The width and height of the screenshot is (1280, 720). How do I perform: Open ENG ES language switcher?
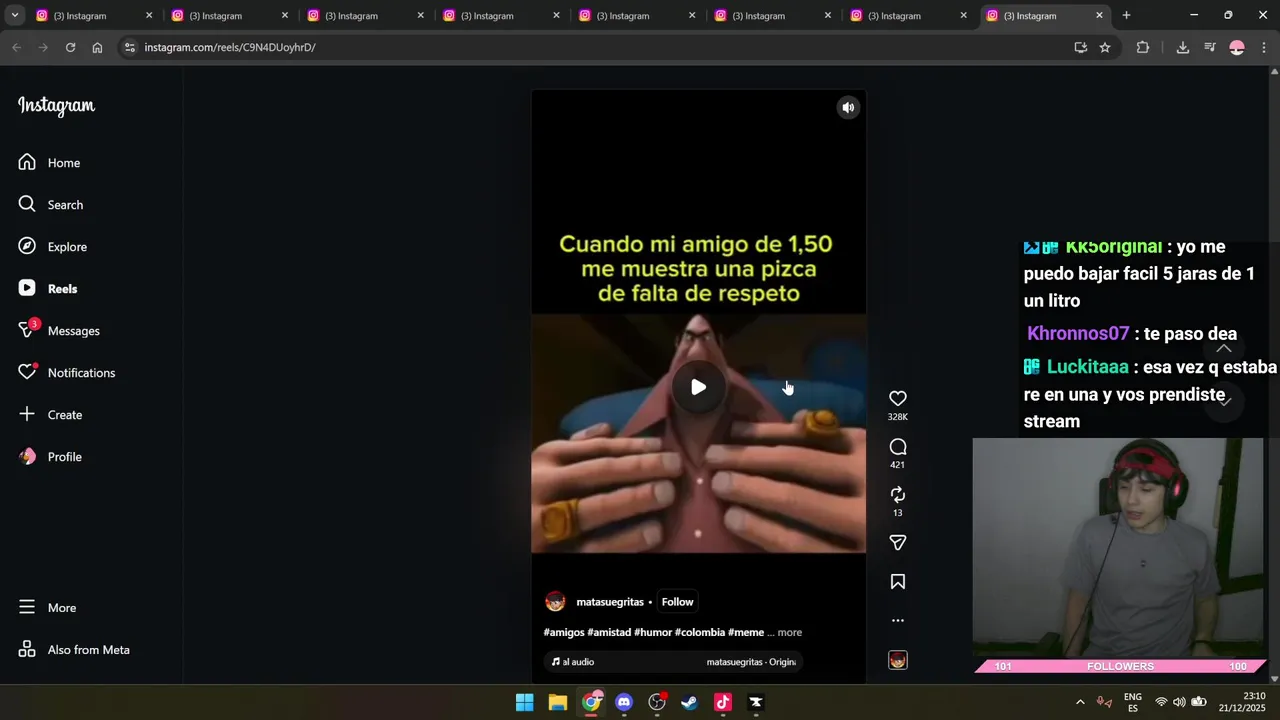click(1132, 702)
